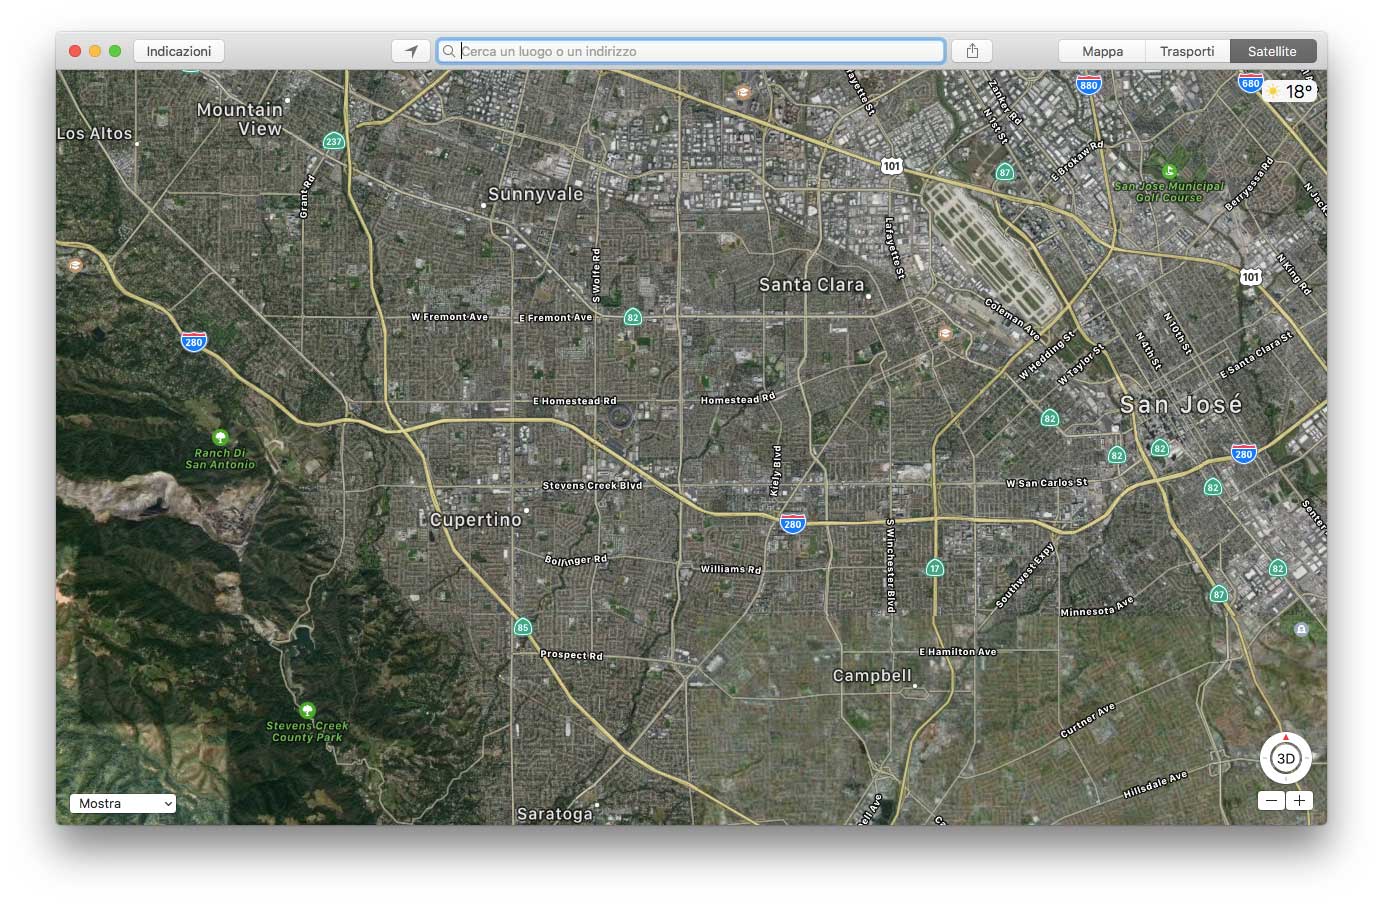Viewport: 1383px width, 905px height.
Task: Click the current location arrow icon
Action: coord(410,50)
